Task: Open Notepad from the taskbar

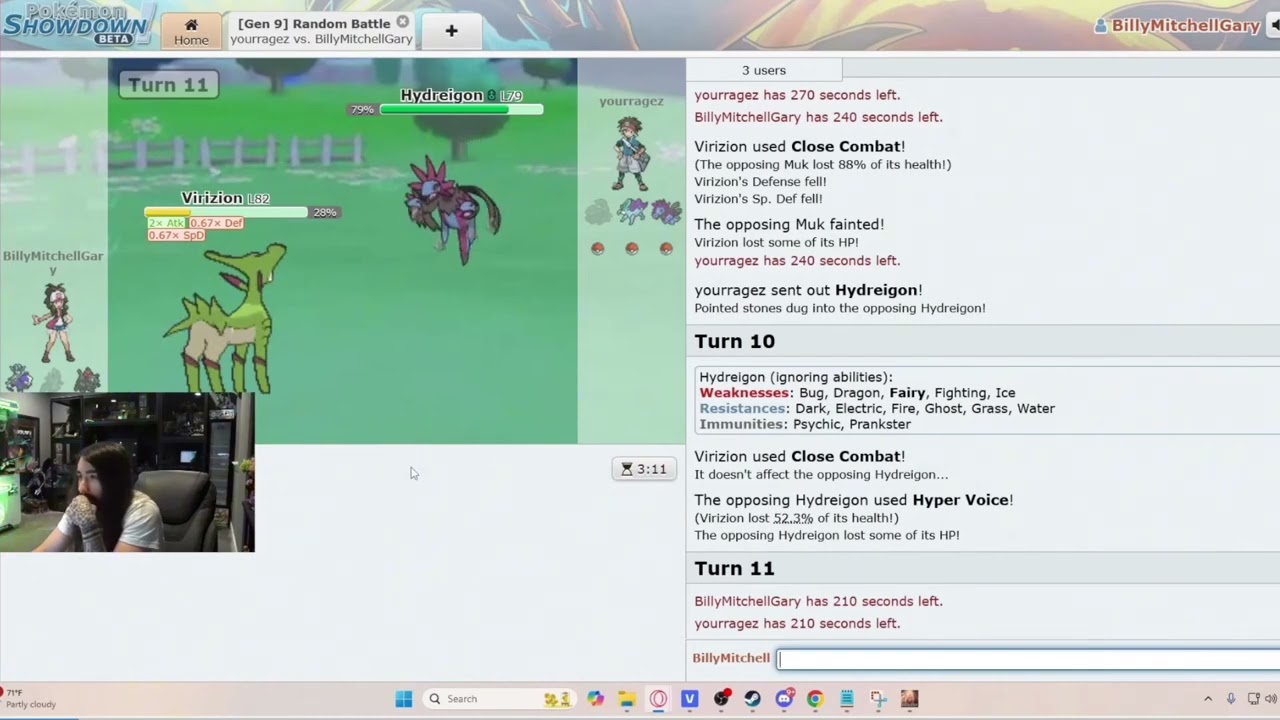Action: (x=847, y=699)
